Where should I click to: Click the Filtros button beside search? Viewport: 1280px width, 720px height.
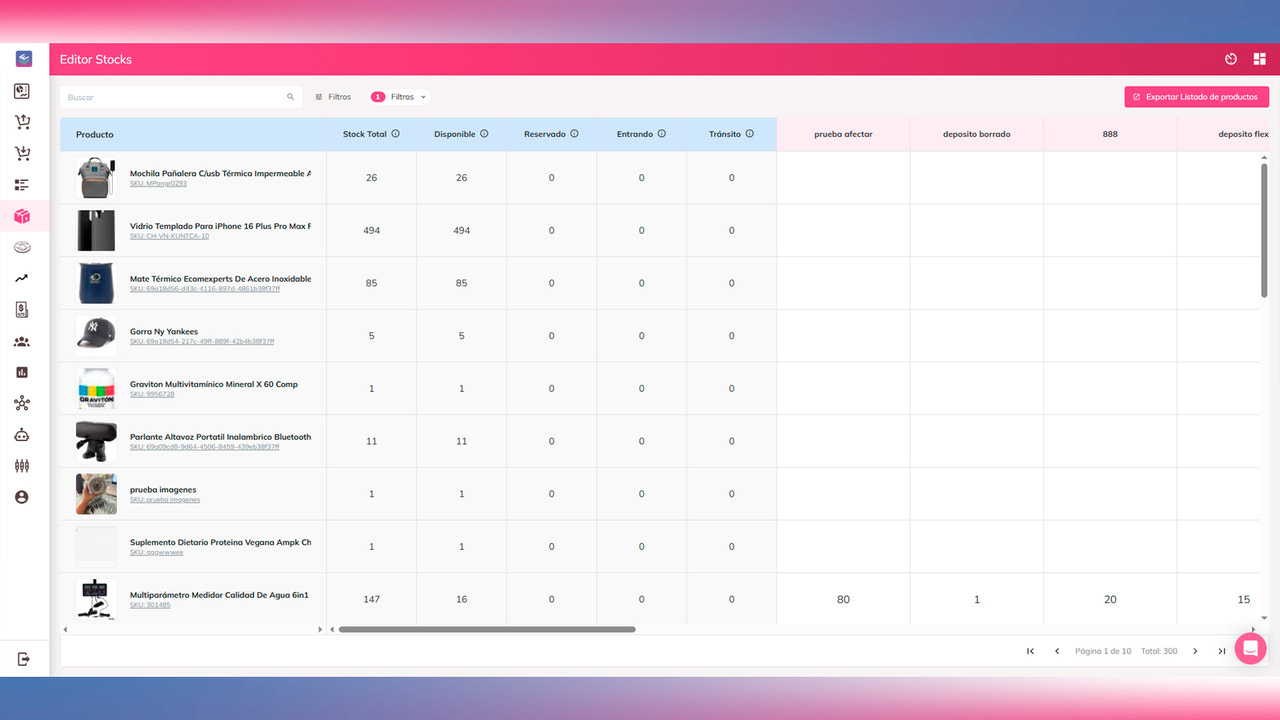[333, 97]
